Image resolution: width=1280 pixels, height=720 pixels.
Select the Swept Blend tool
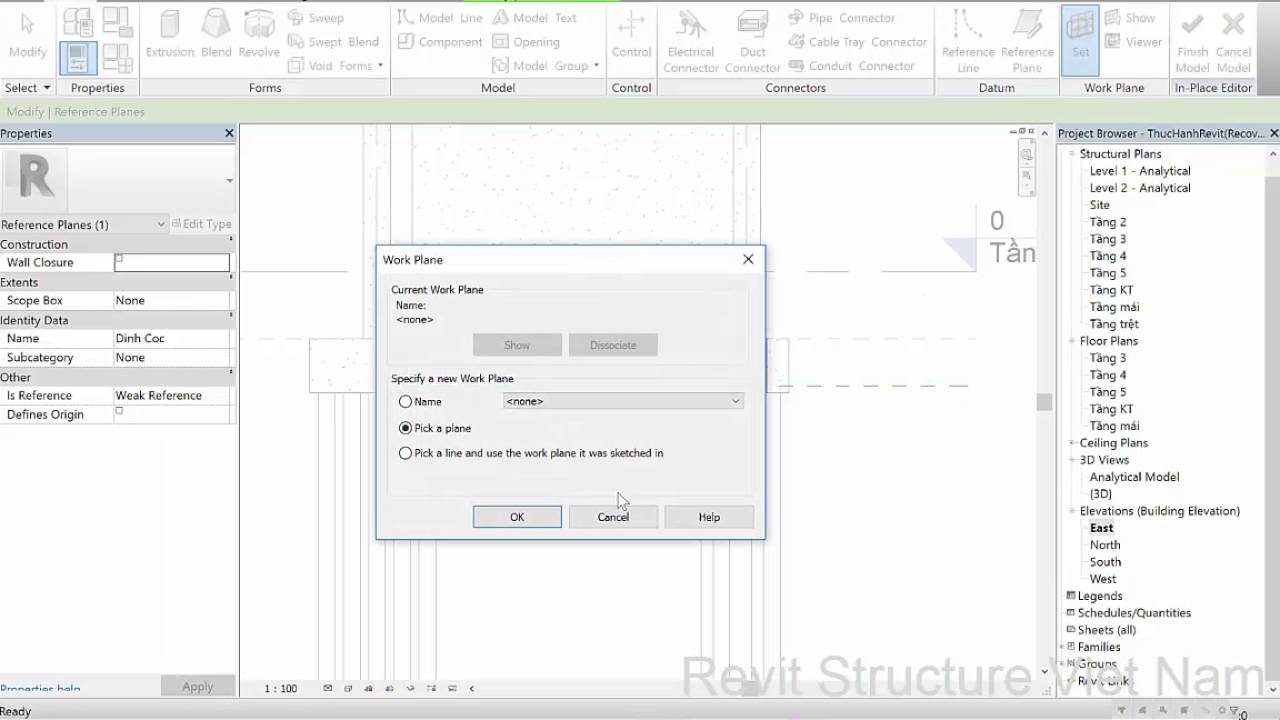pyautogui.click(x=334, y=42)
